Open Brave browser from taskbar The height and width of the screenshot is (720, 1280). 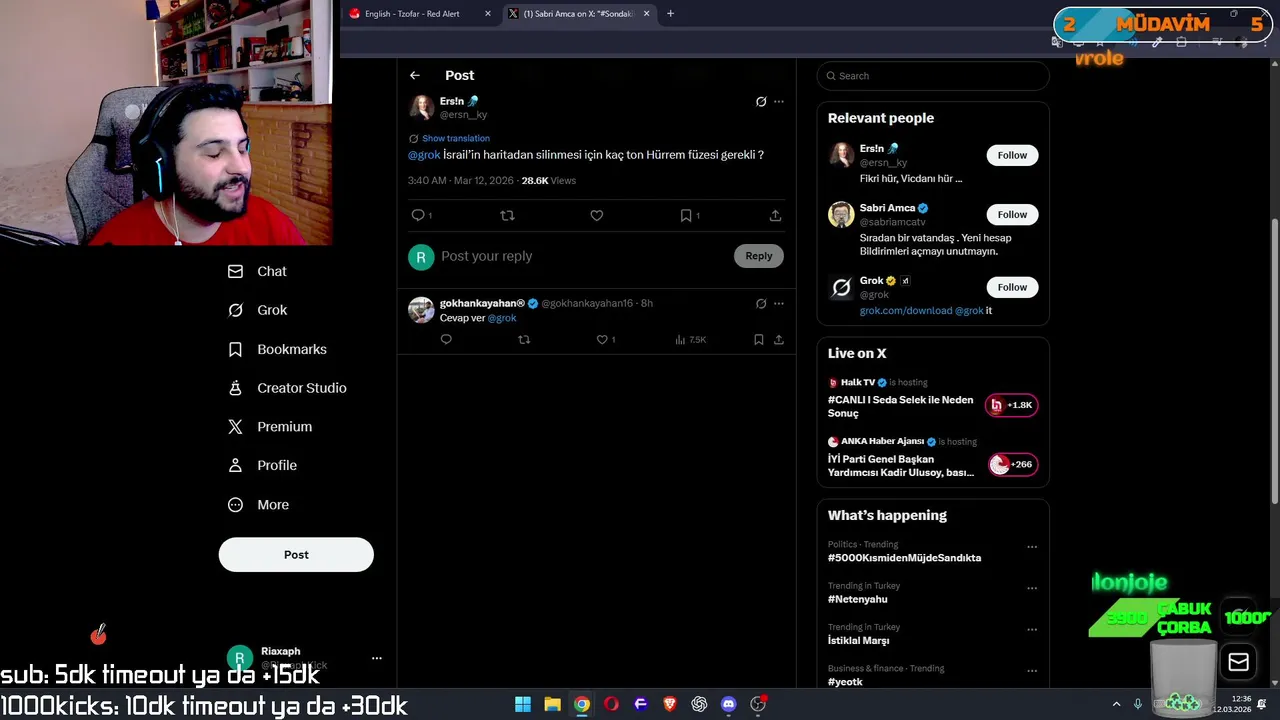coord(670,704)
